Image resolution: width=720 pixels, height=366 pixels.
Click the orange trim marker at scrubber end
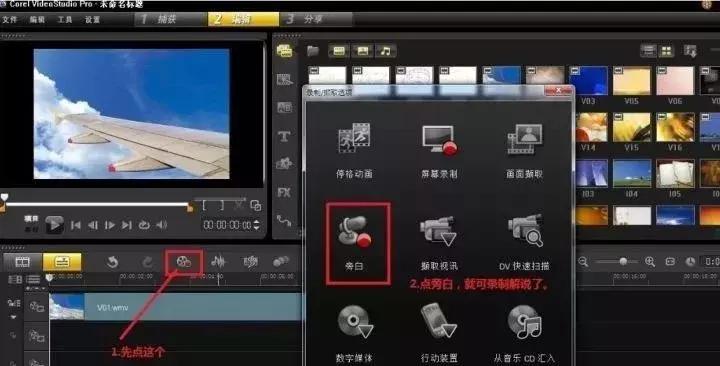click(x=190, y=208)
